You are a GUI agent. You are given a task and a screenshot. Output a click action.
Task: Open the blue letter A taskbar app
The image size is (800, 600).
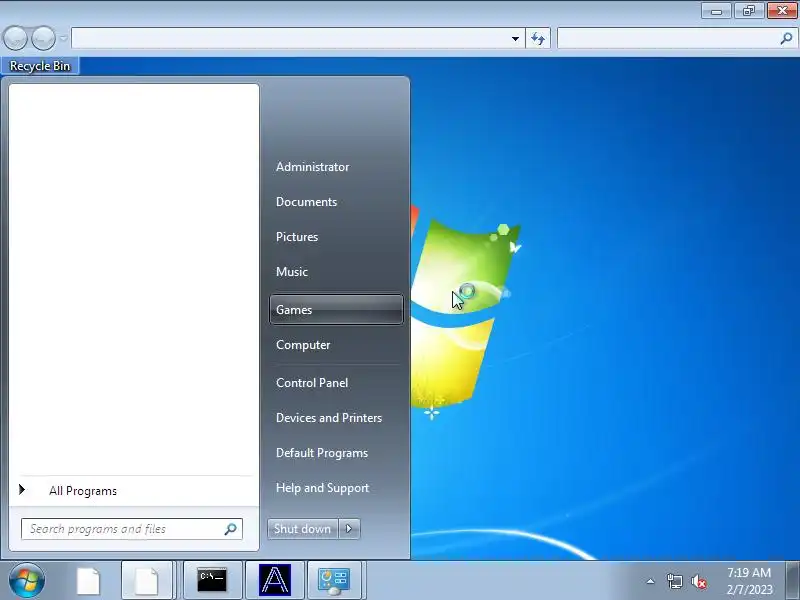click(274, 580)
